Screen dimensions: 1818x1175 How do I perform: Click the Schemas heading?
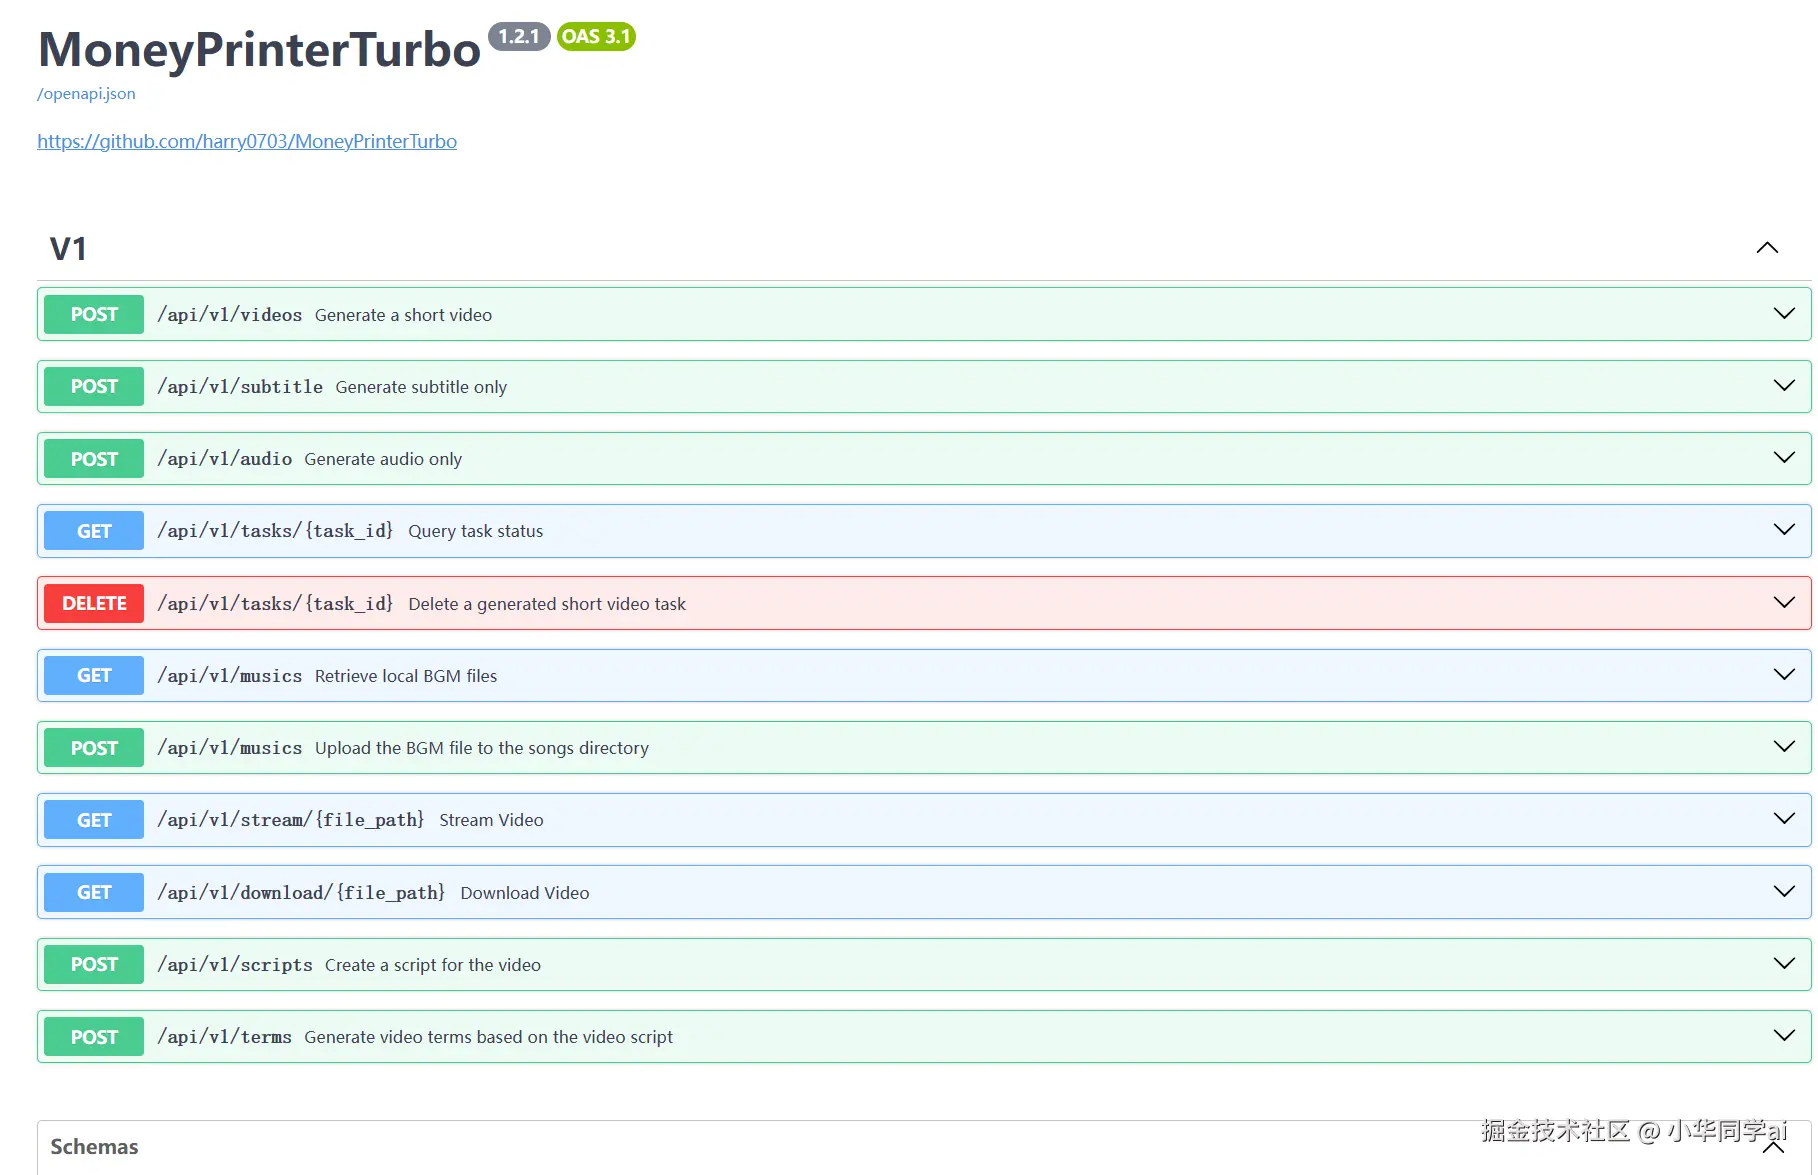[x=94, y=1147]
